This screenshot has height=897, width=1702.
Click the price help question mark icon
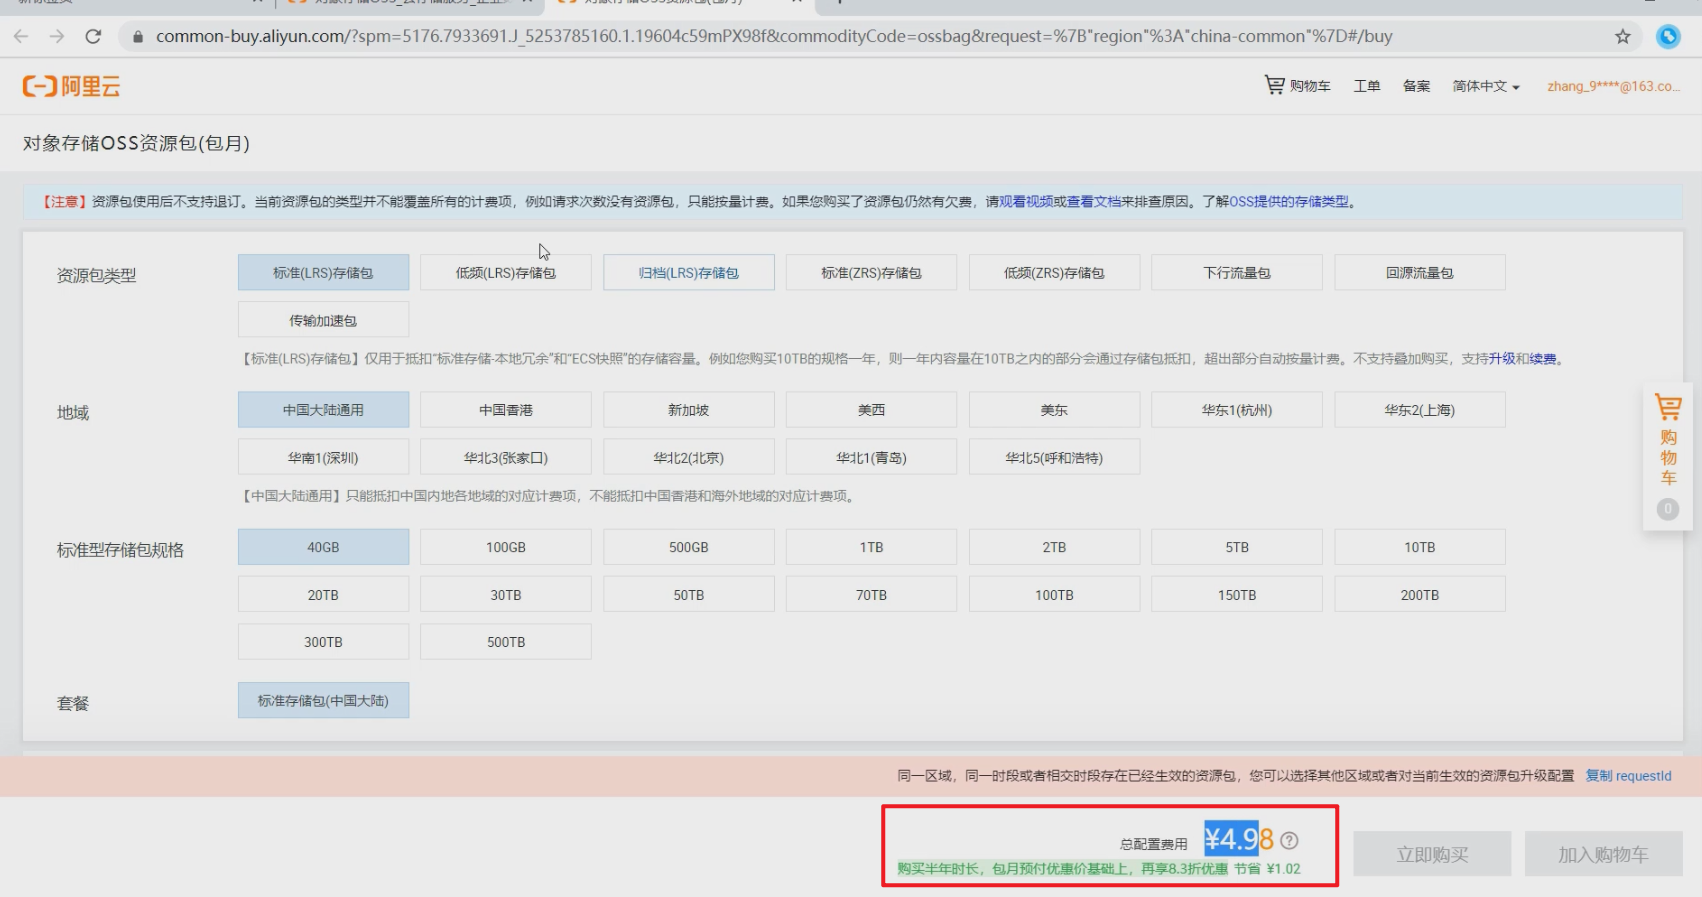1290,841
